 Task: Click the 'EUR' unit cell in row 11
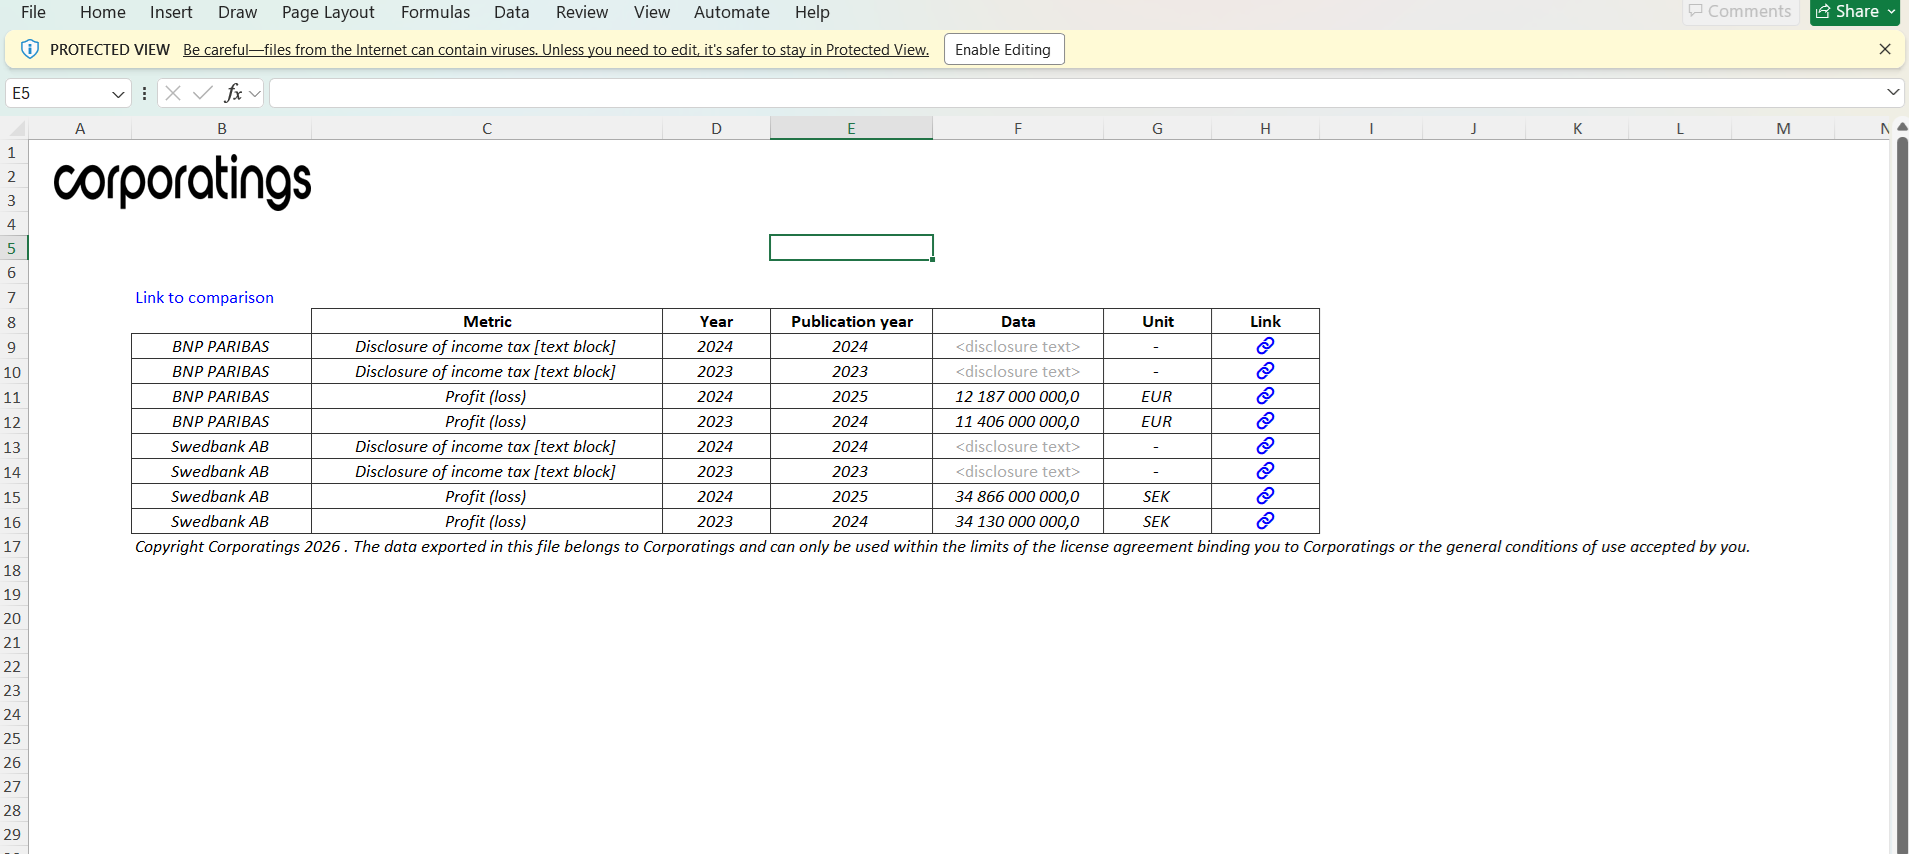click(1157, 396)
